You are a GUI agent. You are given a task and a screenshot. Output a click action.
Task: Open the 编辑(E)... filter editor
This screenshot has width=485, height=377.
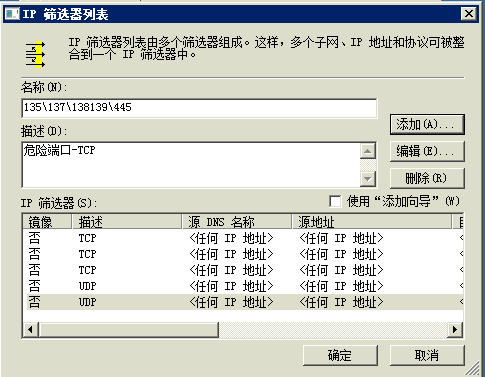click(x=427, y=151)
